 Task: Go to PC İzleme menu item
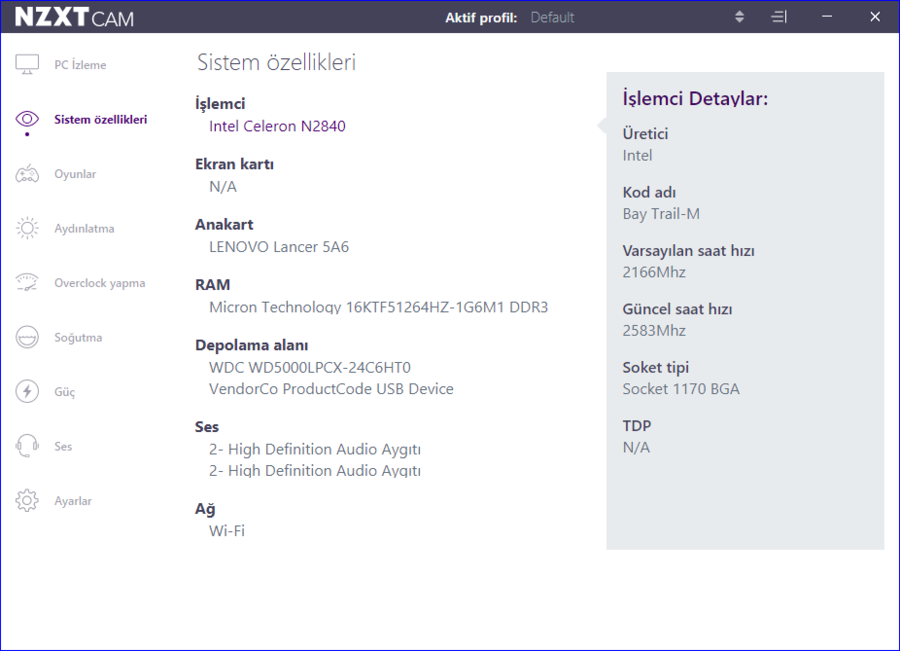coord(80,65)
